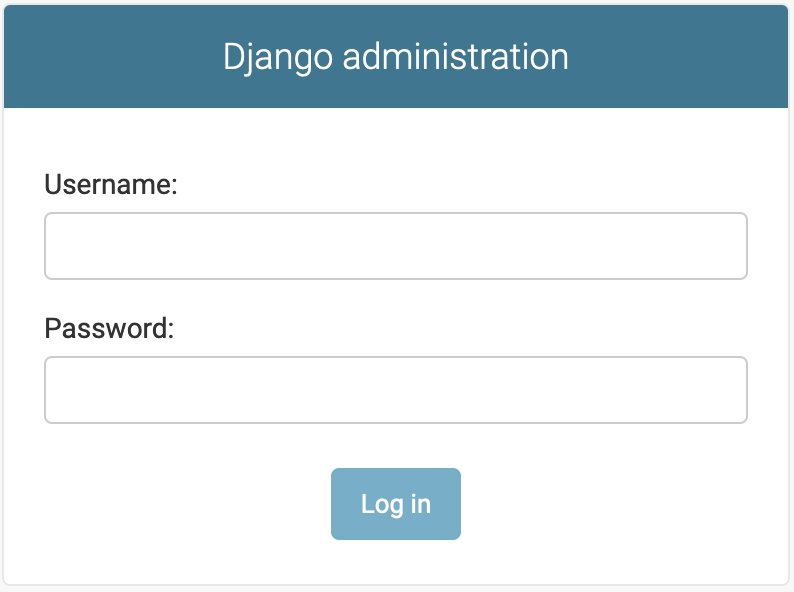Select the text box below Password
Image resolution: width=794 pixels, height=592 pixels.
(x=395, y=390)
